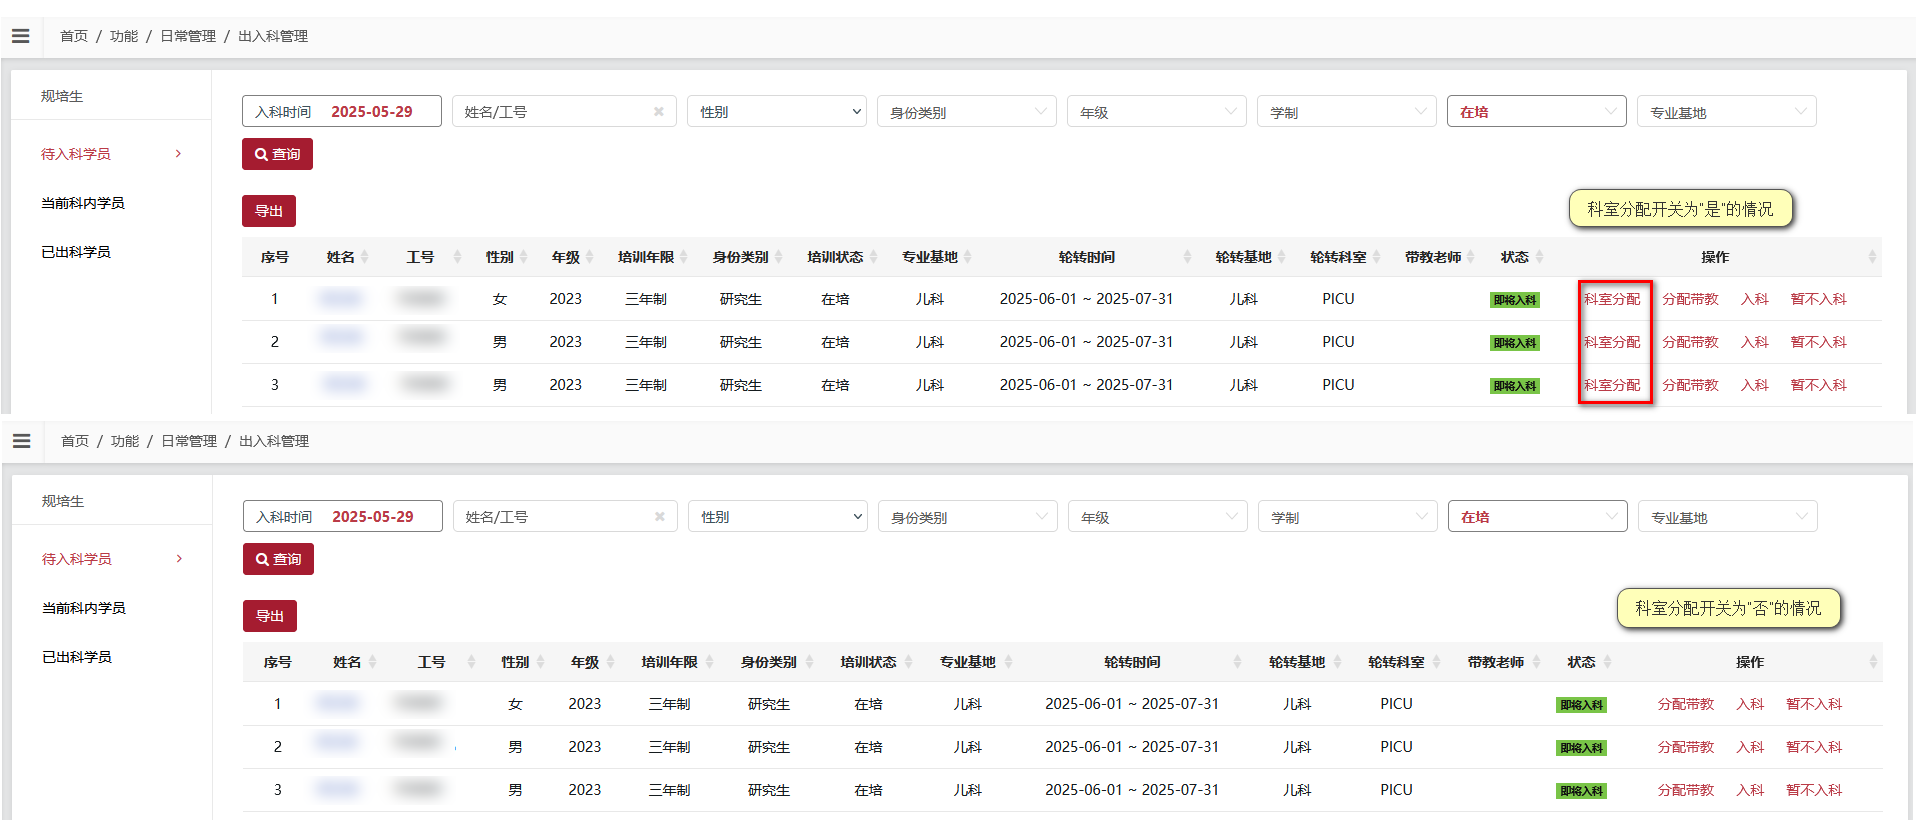Open the 年级 dropdown in the upper panel
This screenshot has height=820, width=1916.
1157,112
